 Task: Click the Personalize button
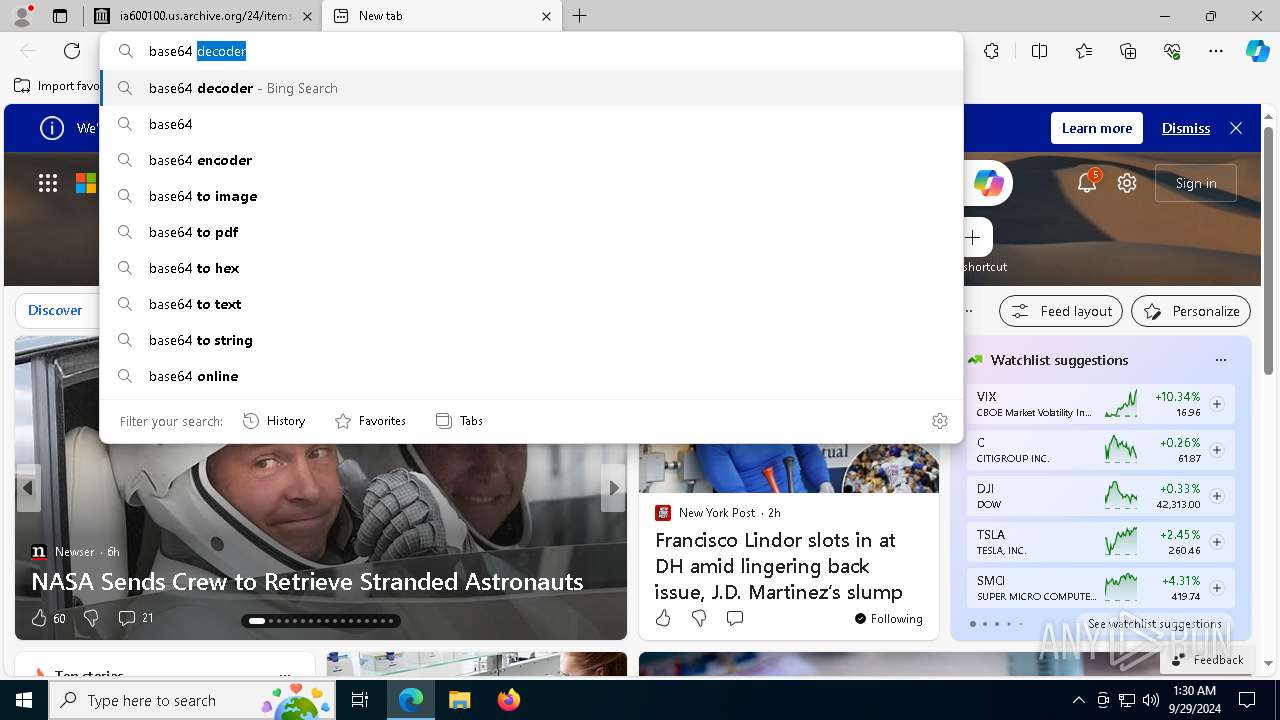click(x=1191, y=311)
